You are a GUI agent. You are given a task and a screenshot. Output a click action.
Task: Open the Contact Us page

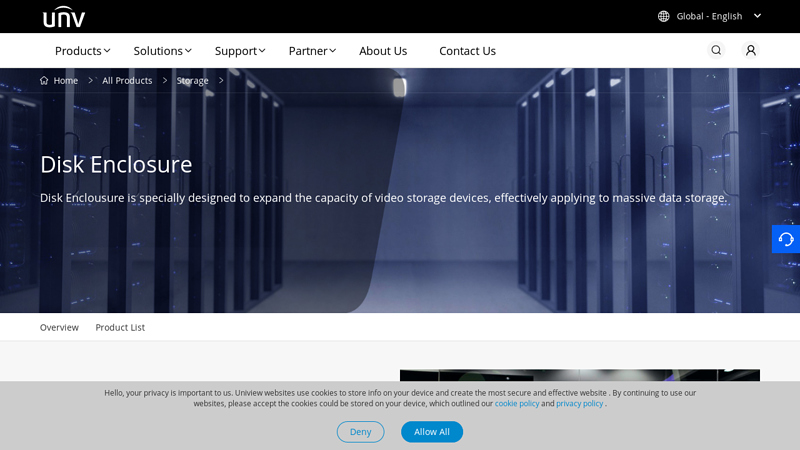[x=467, y=51]
